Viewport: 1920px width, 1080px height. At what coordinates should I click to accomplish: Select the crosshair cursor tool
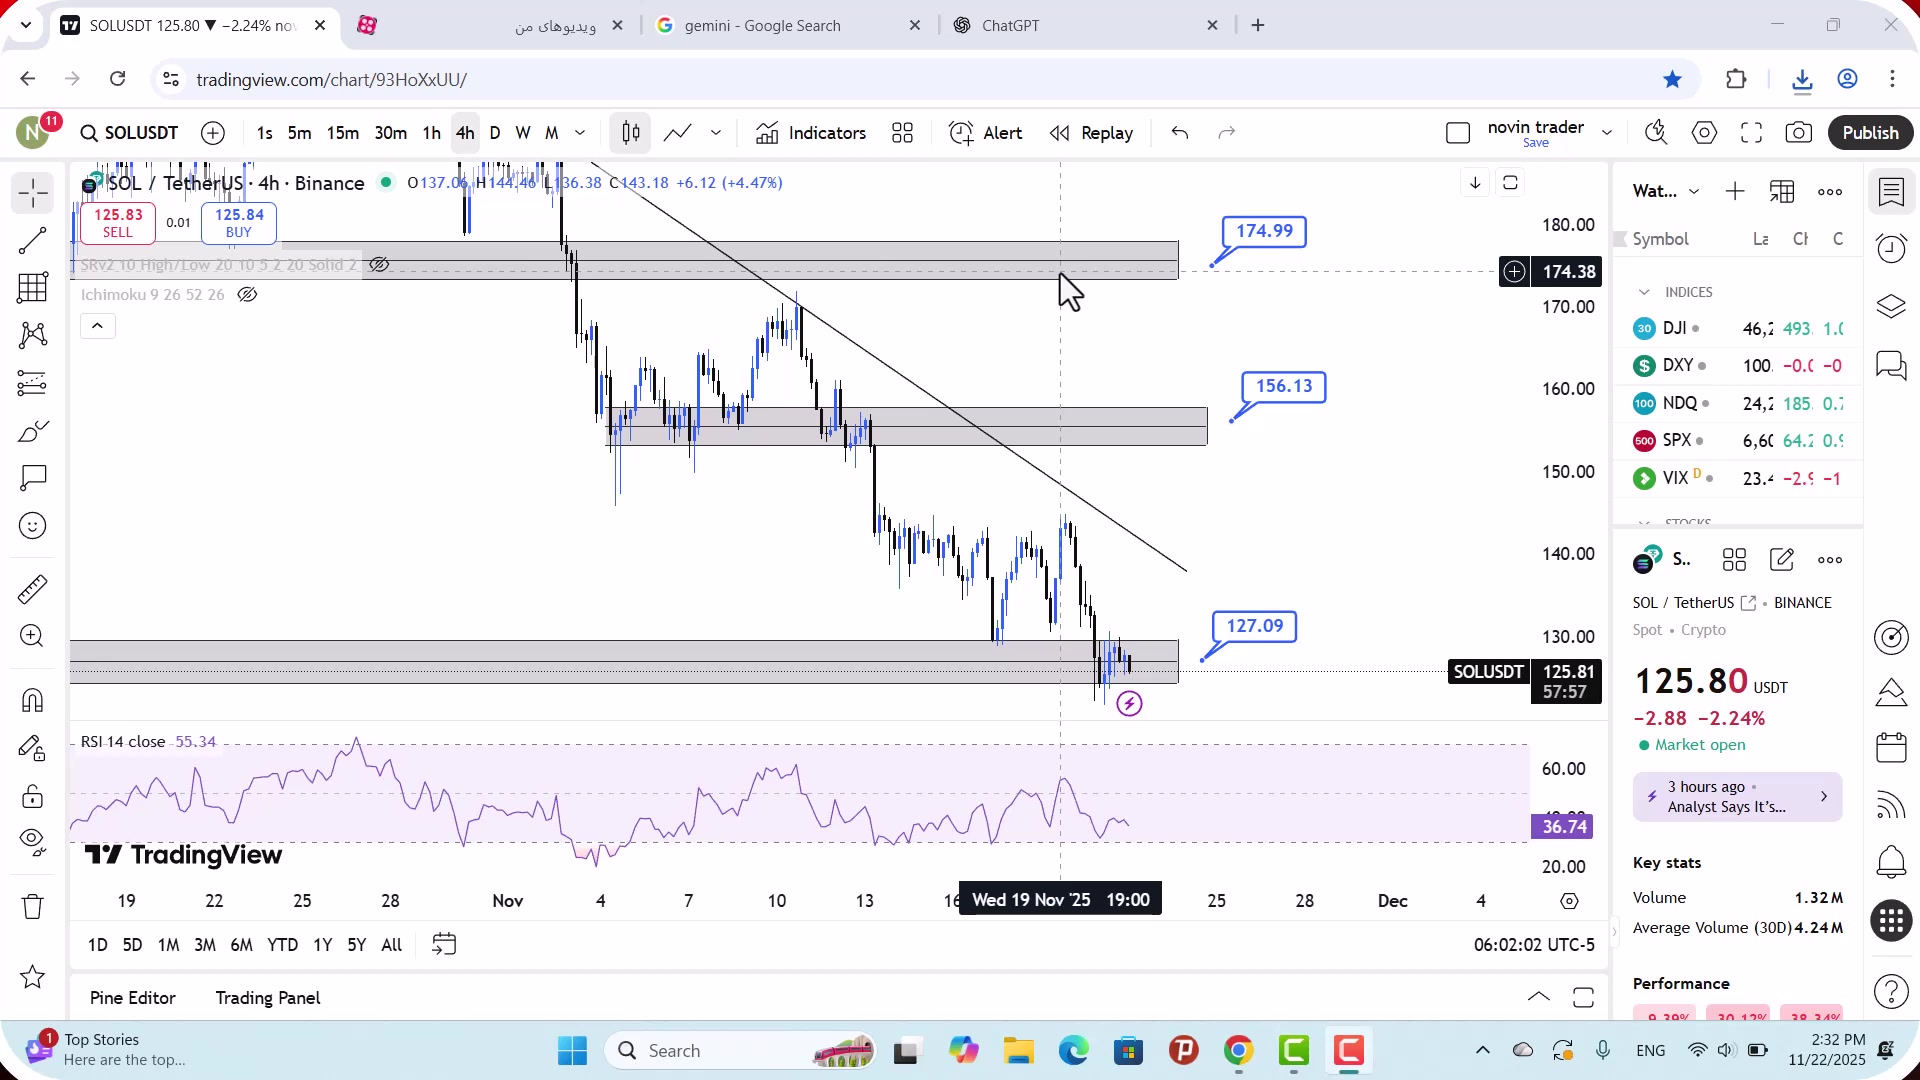pos(32,193)
